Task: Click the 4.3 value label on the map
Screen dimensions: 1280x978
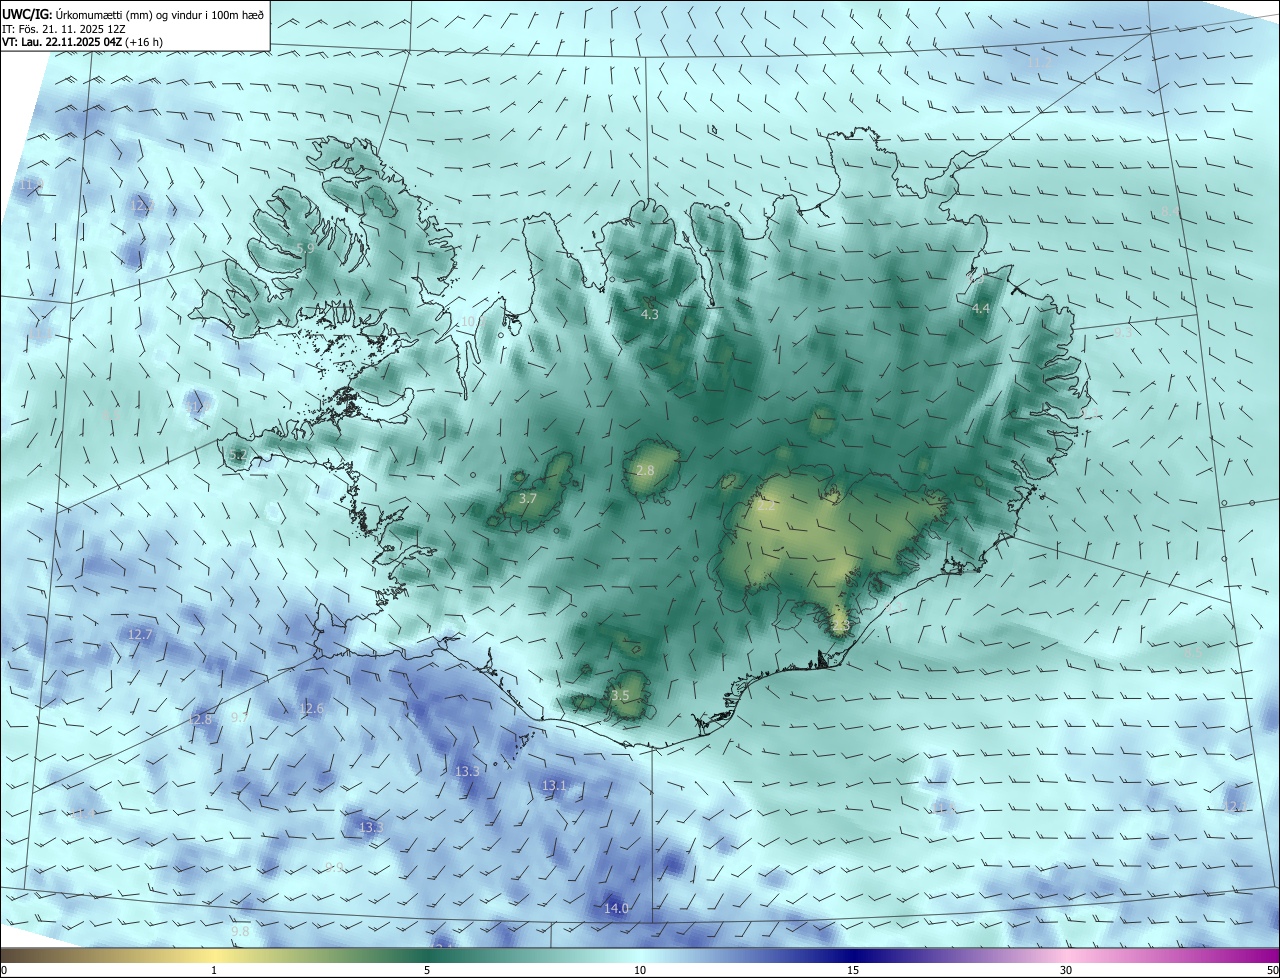Action: pyautogui.click(x=649, y=314)
